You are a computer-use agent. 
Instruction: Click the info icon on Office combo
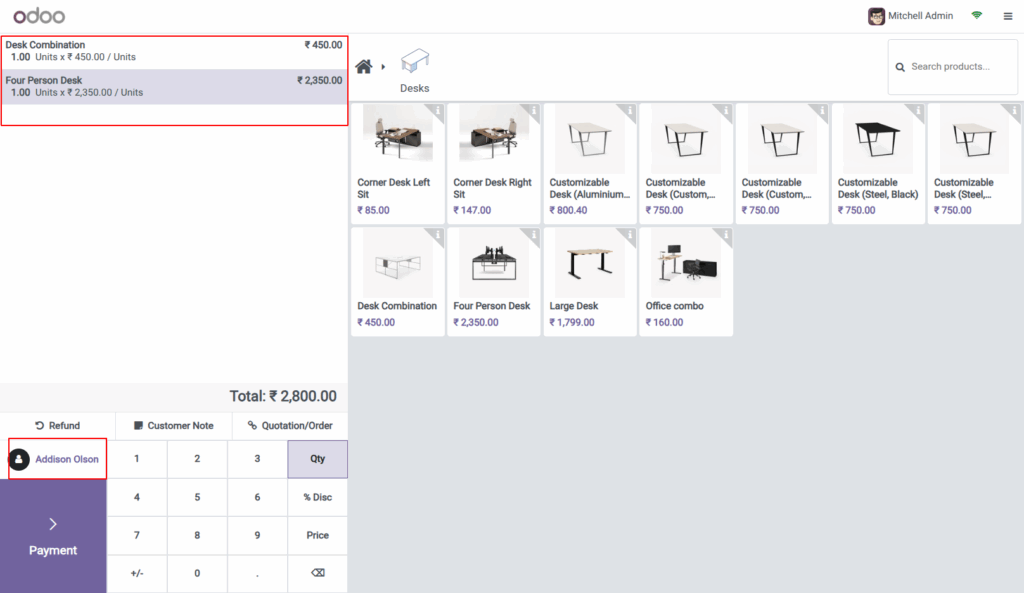click(725, 234)
